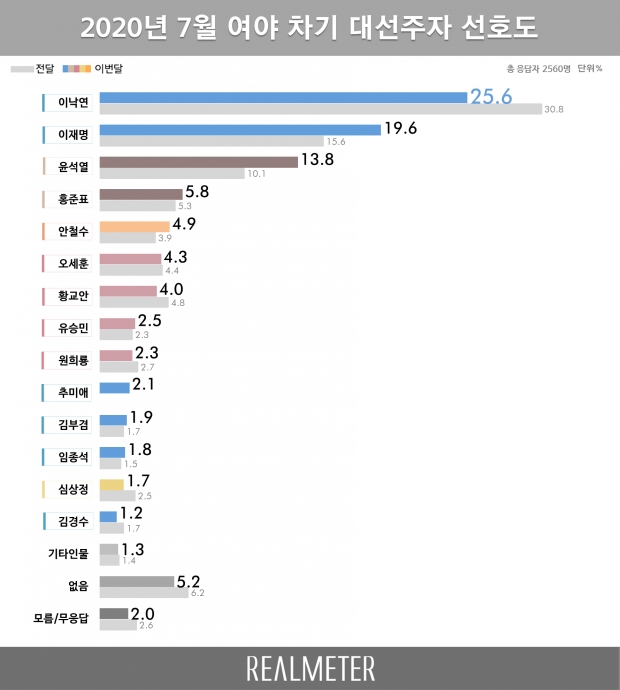Click the 10.1 previous-month value
The image size is (620, 690).
(257, 173)
